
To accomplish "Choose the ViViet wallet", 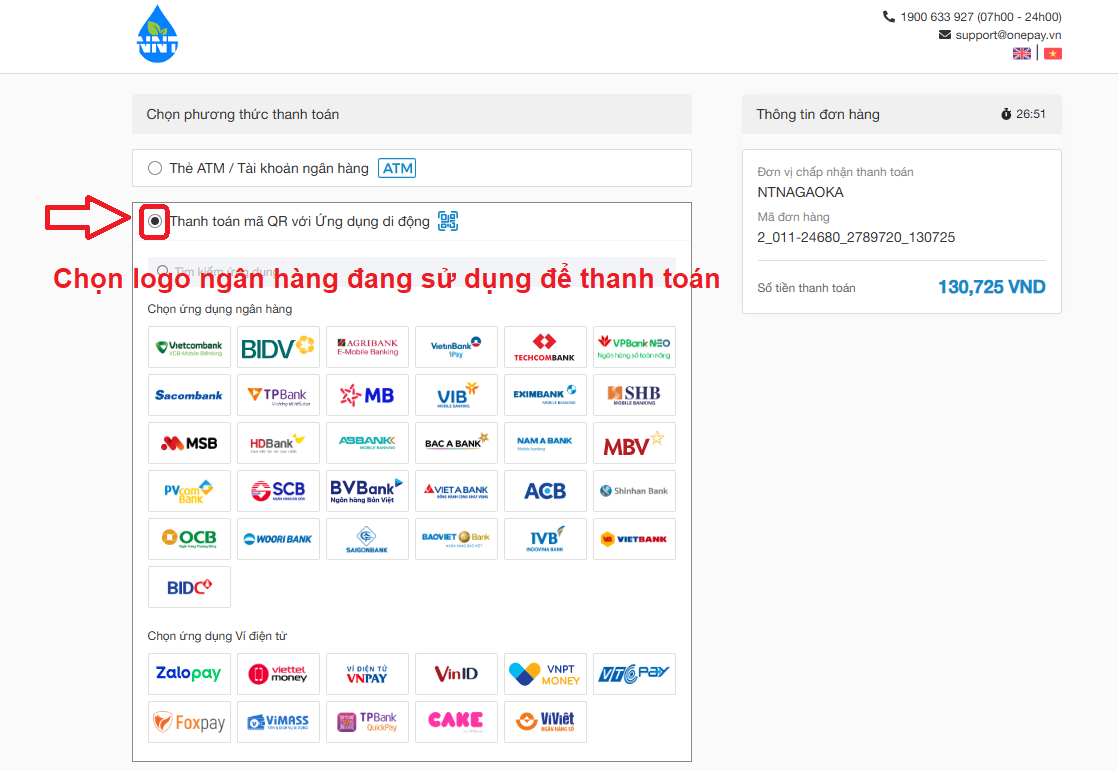I will tap(545, 722).
